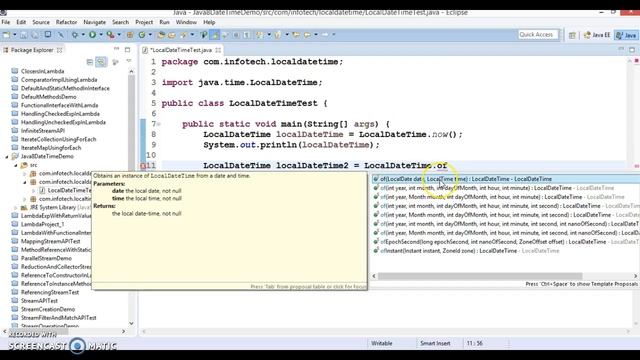Toggle Mark Occurrences in toolbar
640x360 pixels.
[214, 35]
